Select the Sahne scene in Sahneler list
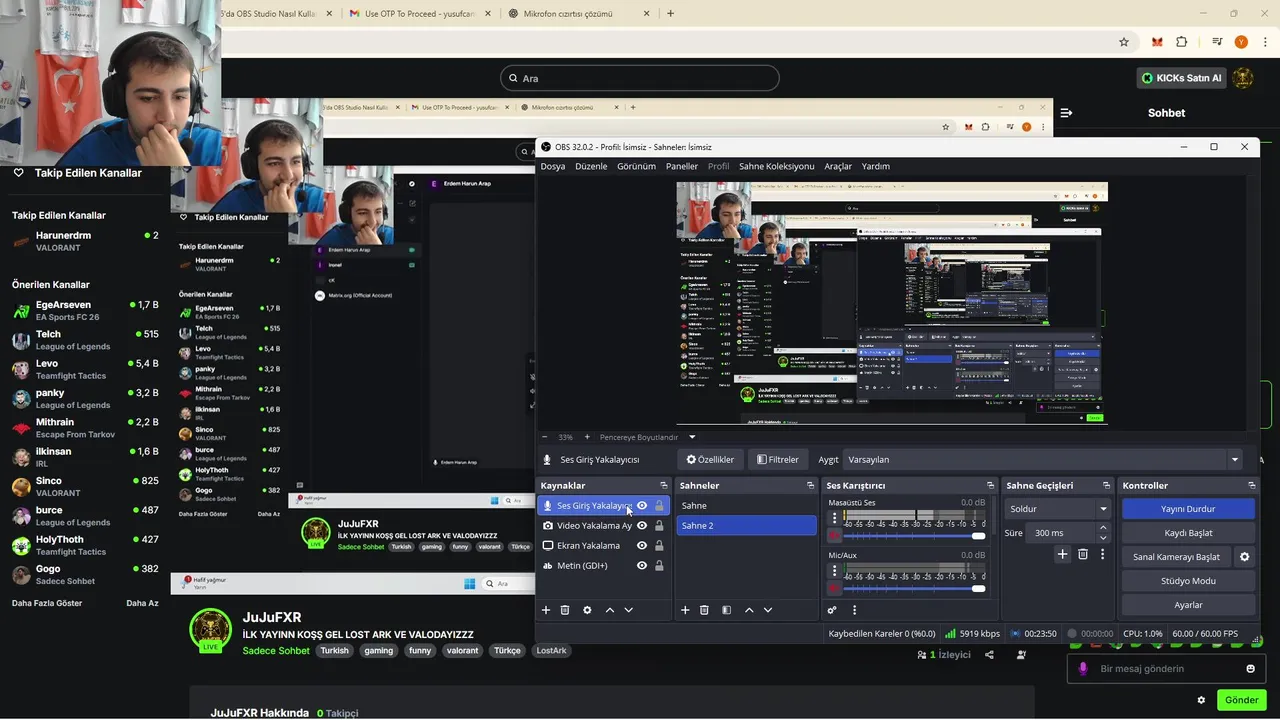Viewport: 1280px width, 720px height. click(x=746, y=506)
